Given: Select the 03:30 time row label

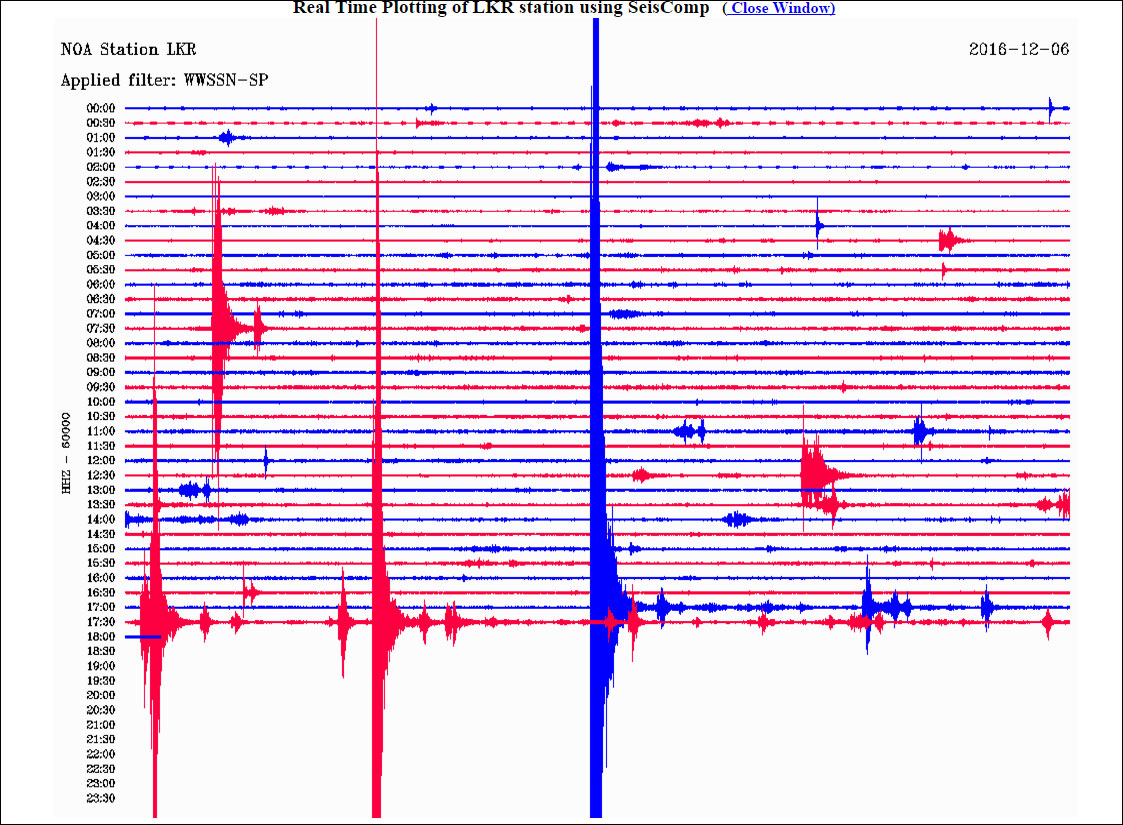Looking at the screenshot, I should tap(101, 211).
